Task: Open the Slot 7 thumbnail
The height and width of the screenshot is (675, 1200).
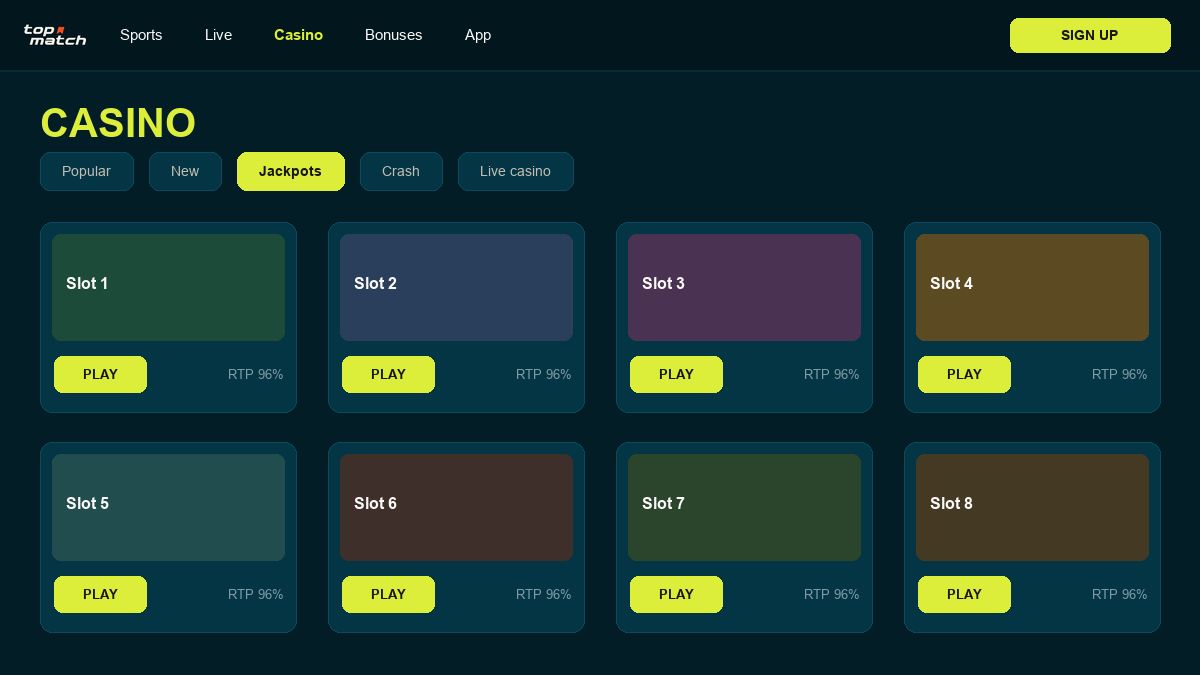Action: click(x=744, y=507)
